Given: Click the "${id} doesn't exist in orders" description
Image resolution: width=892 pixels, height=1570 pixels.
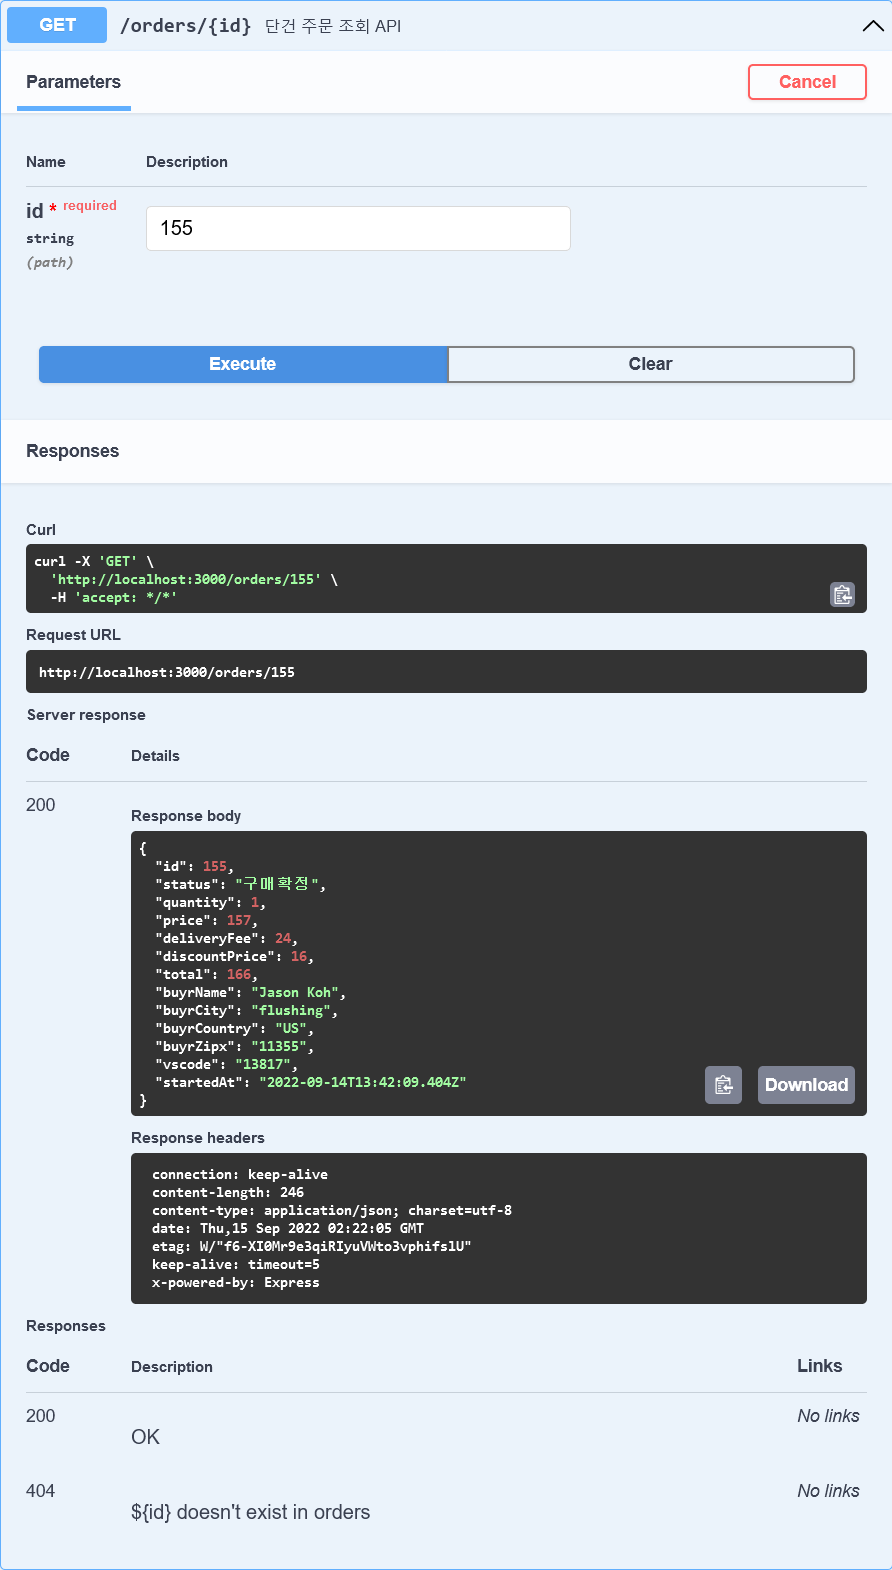Looking at the screenshot, I should [251, 1512].
